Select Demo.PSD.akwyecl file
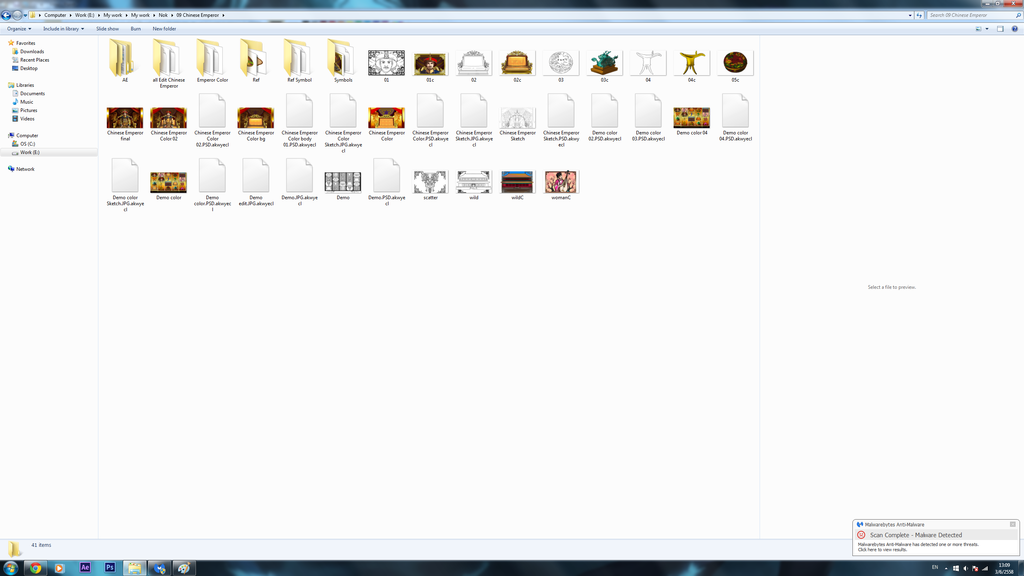The image size is (1024, 576). [387, 182]
